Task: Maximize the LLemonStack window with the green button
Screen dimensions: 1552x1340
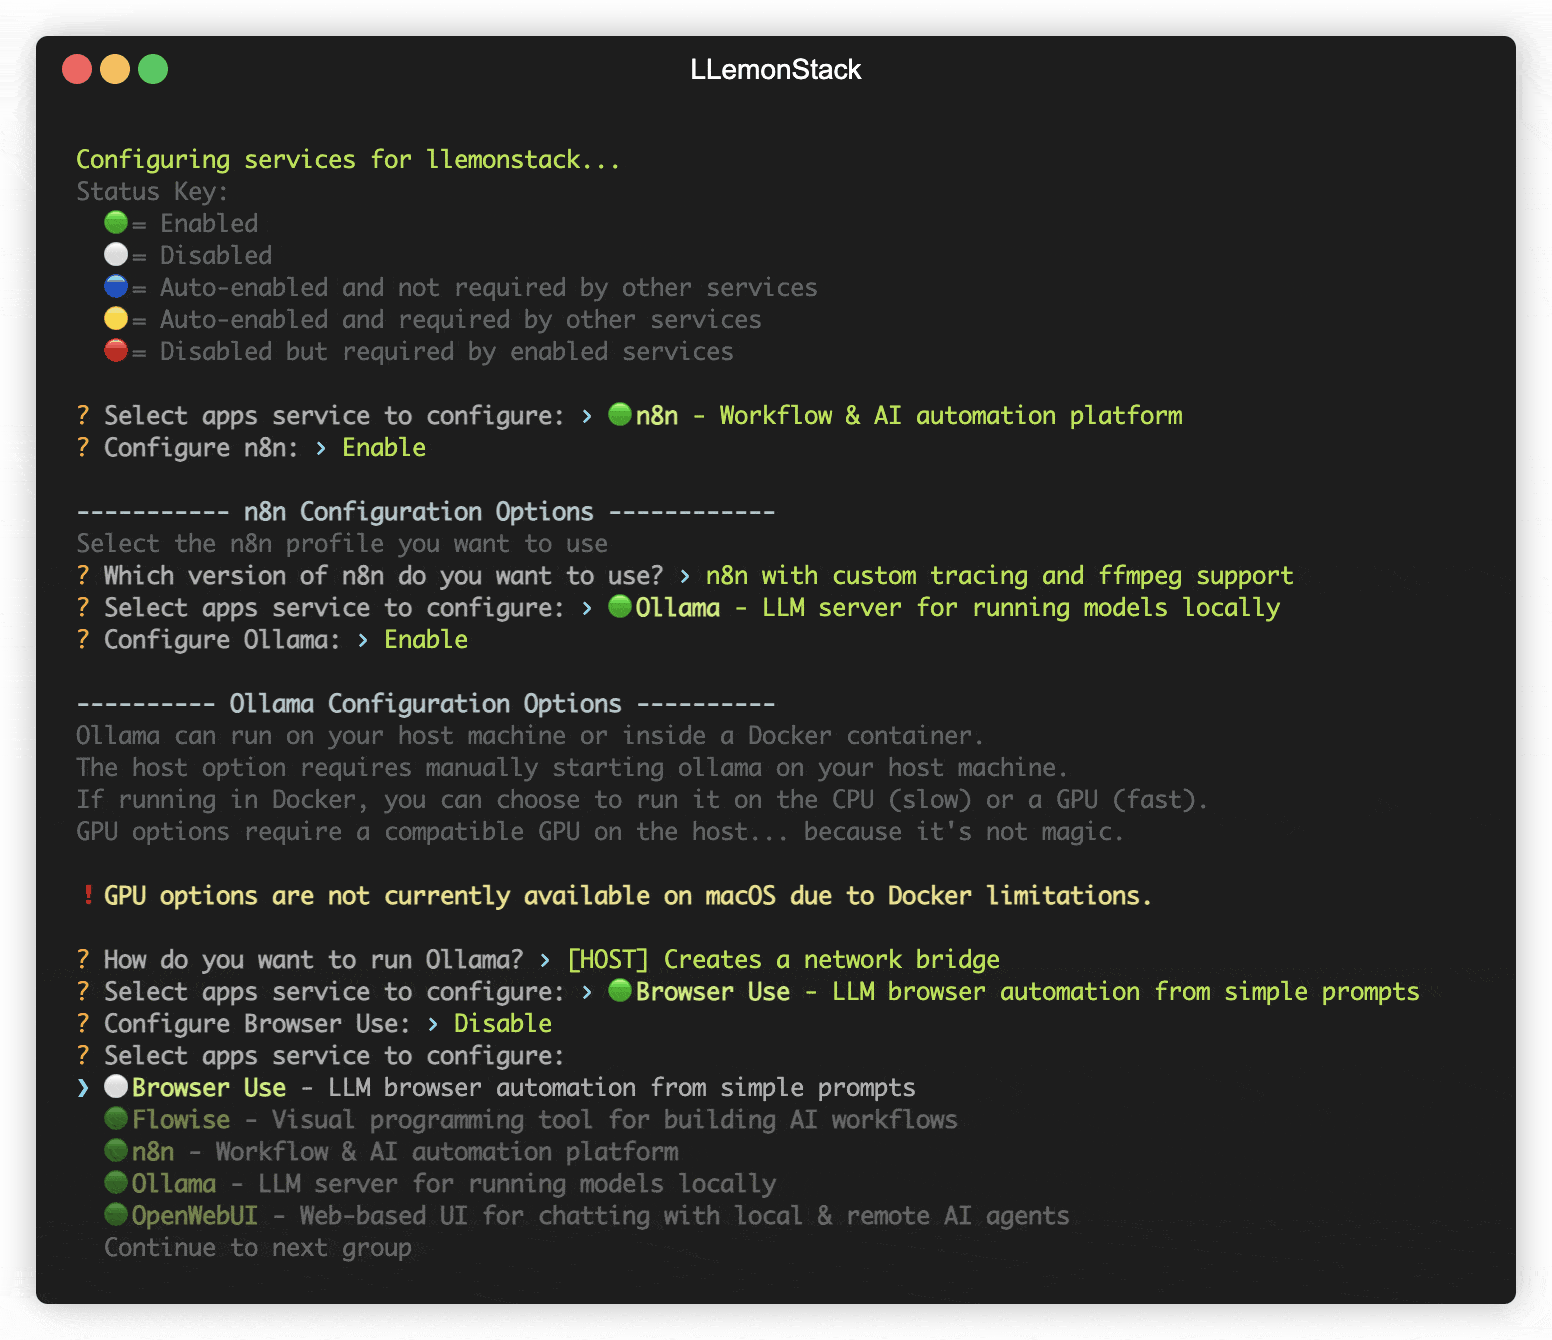Action: point(153,69)
